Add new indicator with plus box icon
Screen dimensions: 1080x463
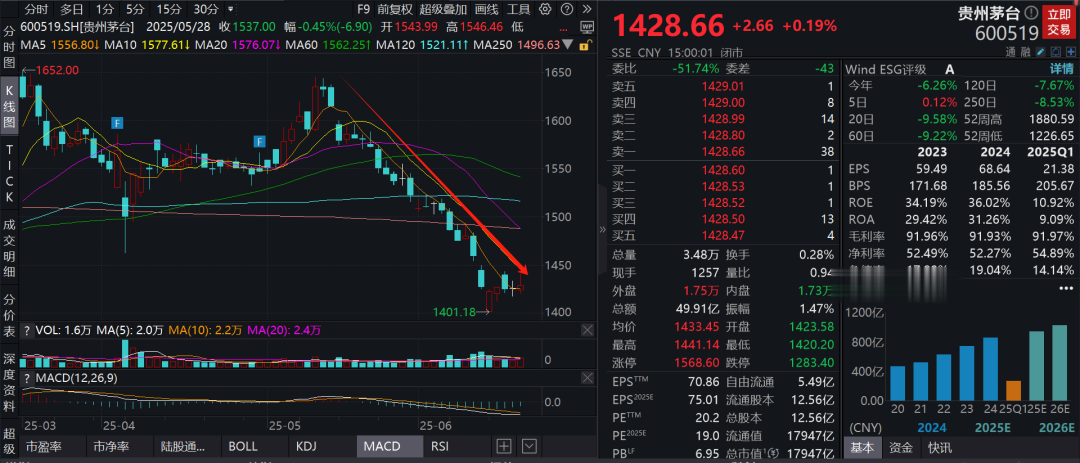click(504, 446)
